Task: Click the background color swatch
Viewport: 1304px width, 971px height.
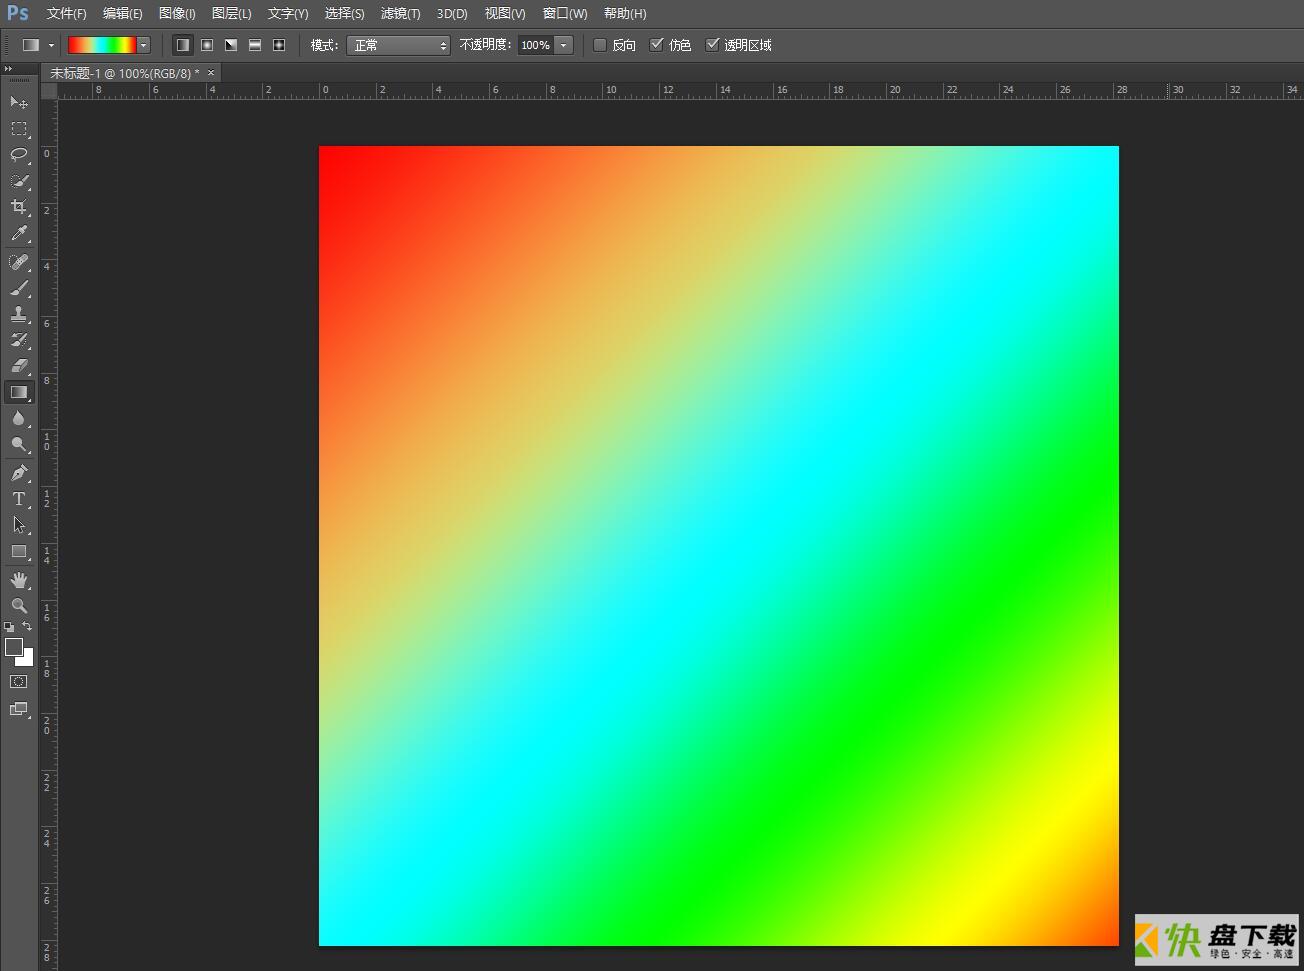Action: click(x=28, y=660)
